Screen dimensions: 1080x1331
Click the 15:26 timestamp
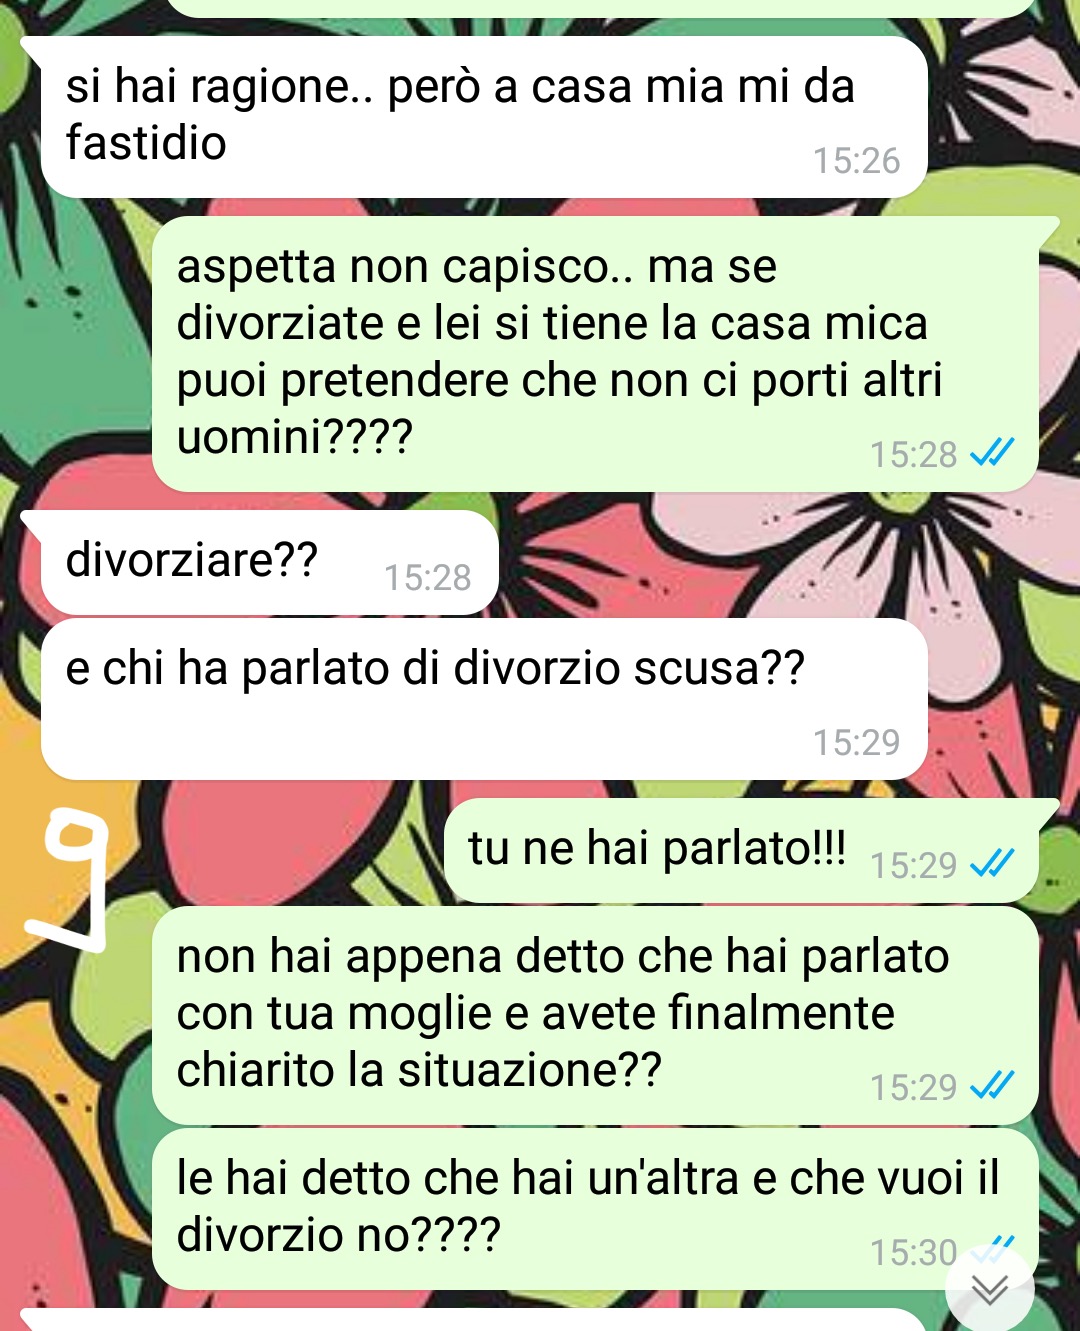pos(856,161)
